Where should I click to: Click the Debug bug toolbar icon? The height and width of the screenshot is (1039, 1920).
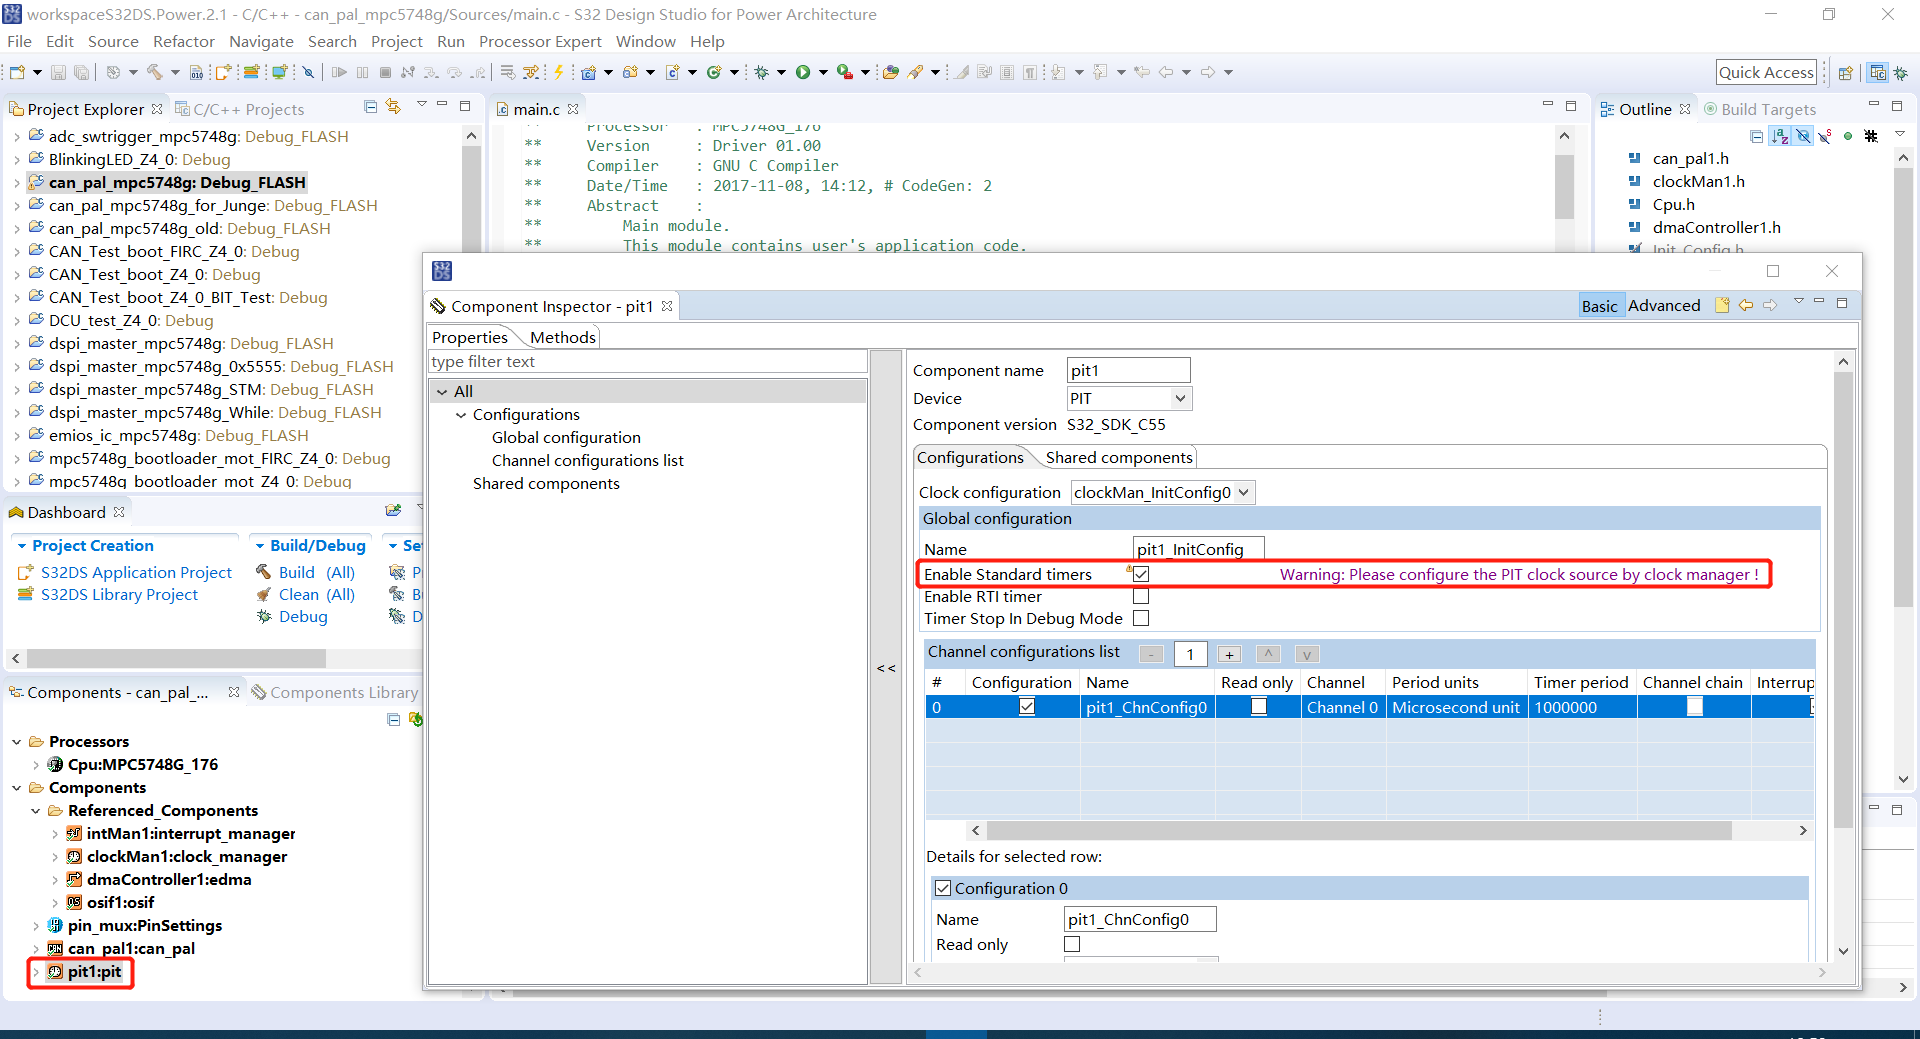[762, 72]
